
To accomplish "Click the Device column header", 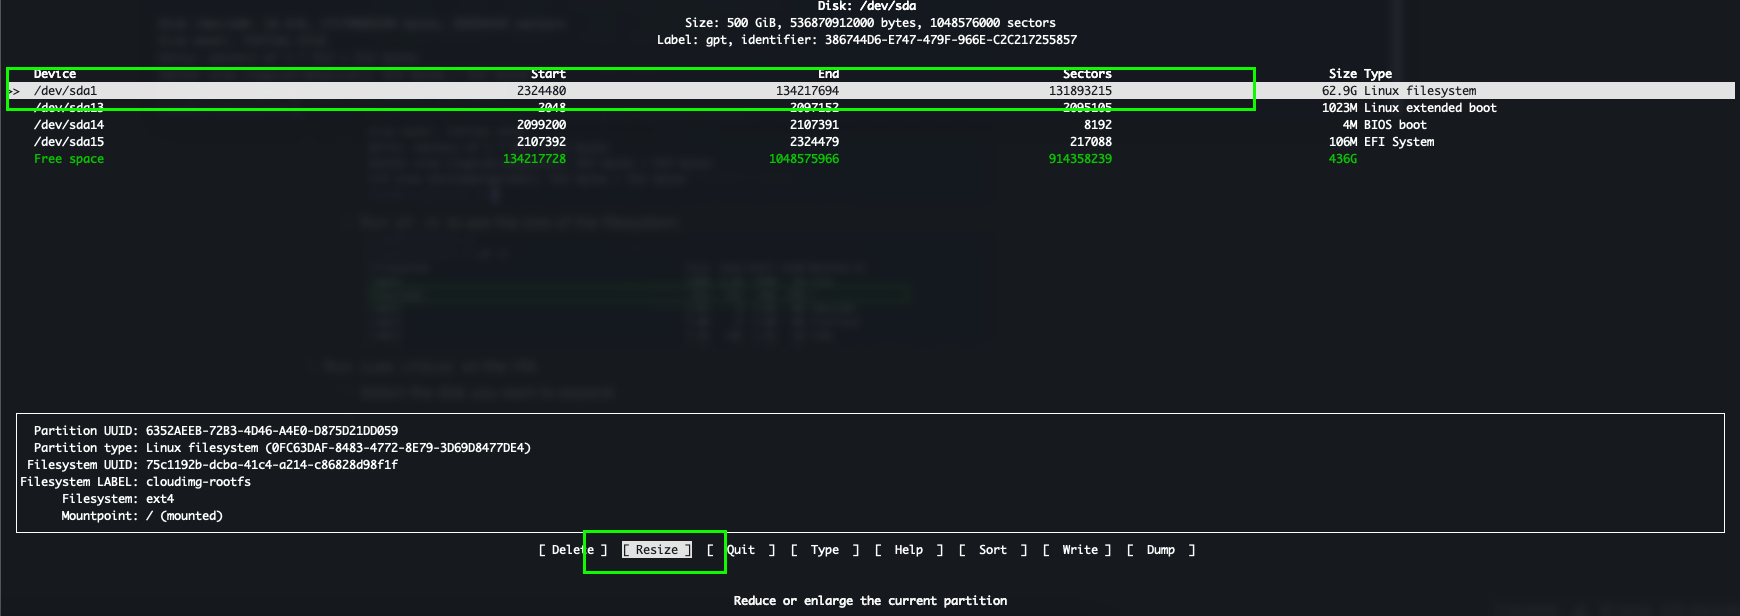I will 55,74.
